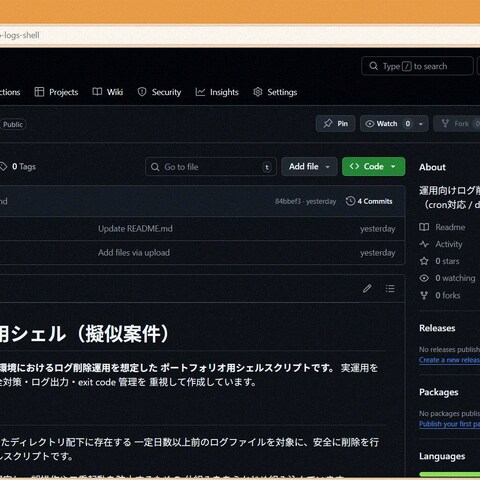Click the watcher count 0 badge

coord(408,124)
